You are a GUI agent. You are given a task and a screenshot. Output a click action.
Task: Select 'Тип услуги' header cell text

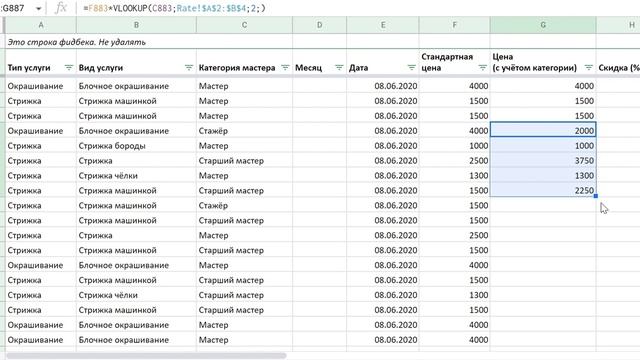pyautogui.click(x=29, y=68)
